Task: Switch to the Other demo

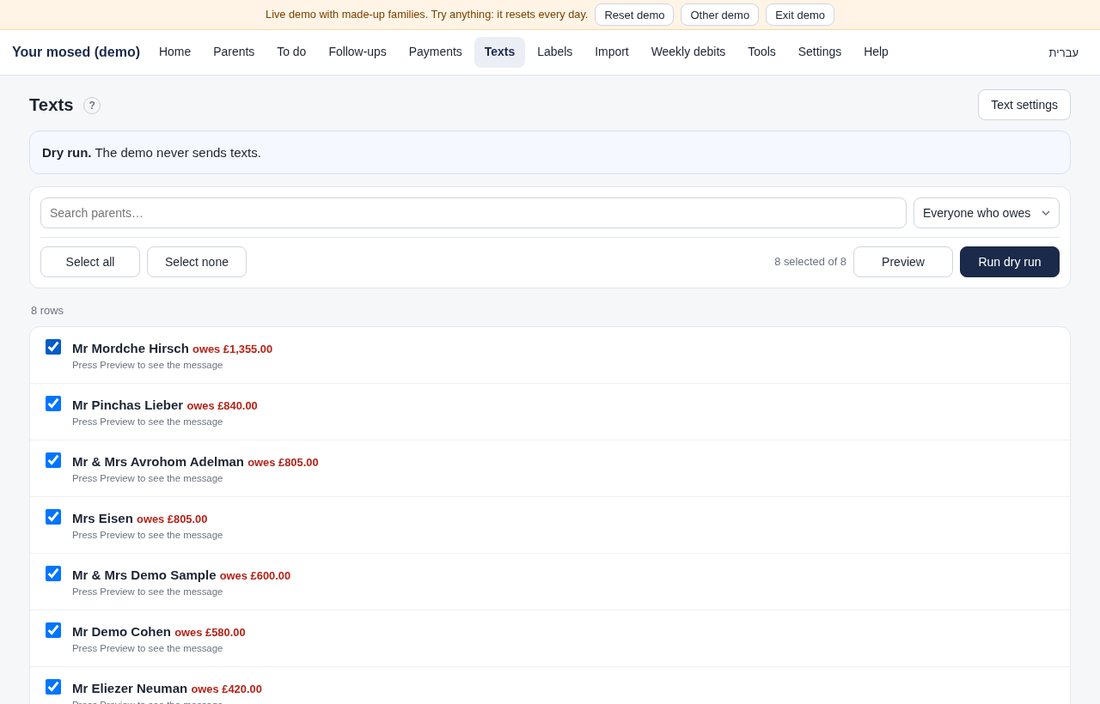Action: (x=720, y=15)
